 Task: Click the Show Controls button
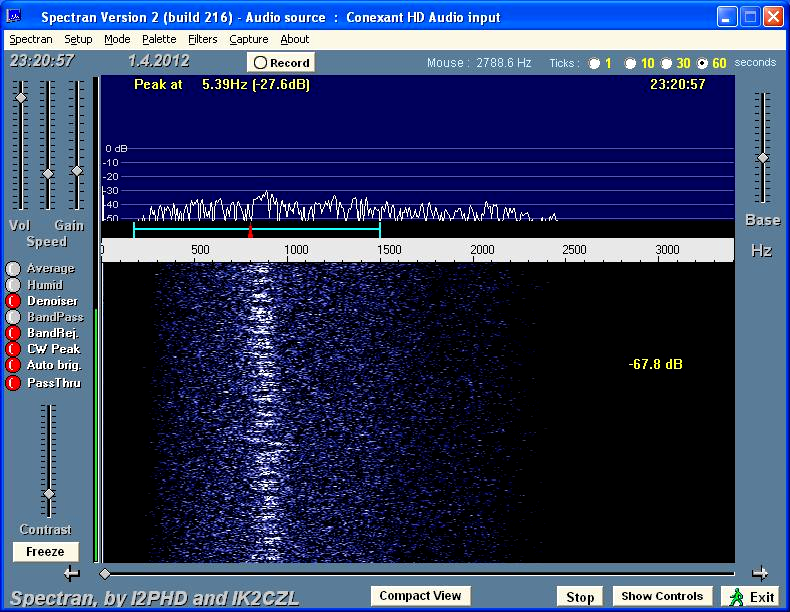point(662,596)
